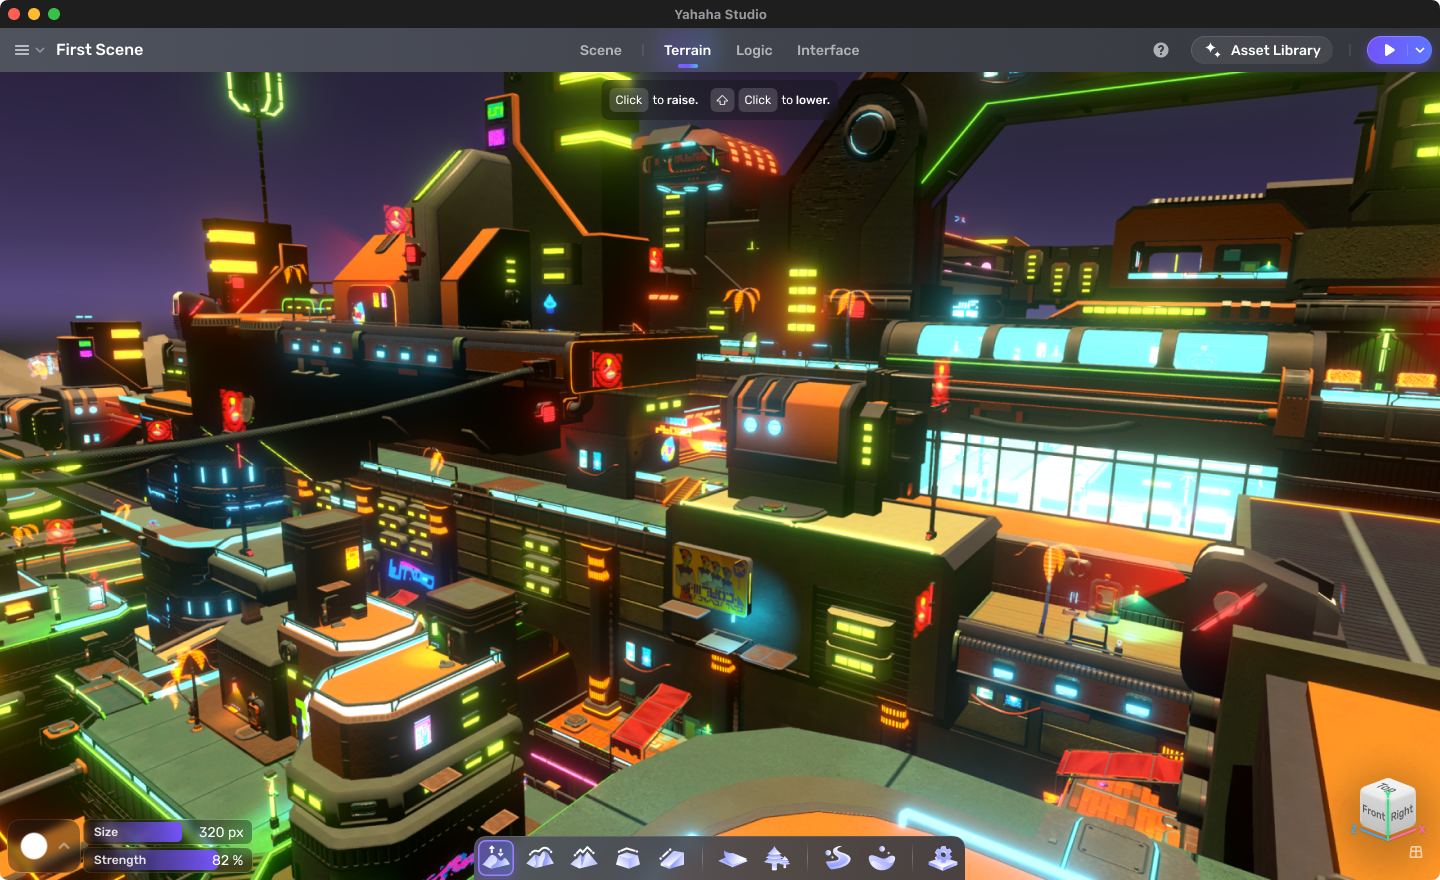Open the terrain settings tool
The height and width of the screenshot is (880, 1440).
(941, 857)
